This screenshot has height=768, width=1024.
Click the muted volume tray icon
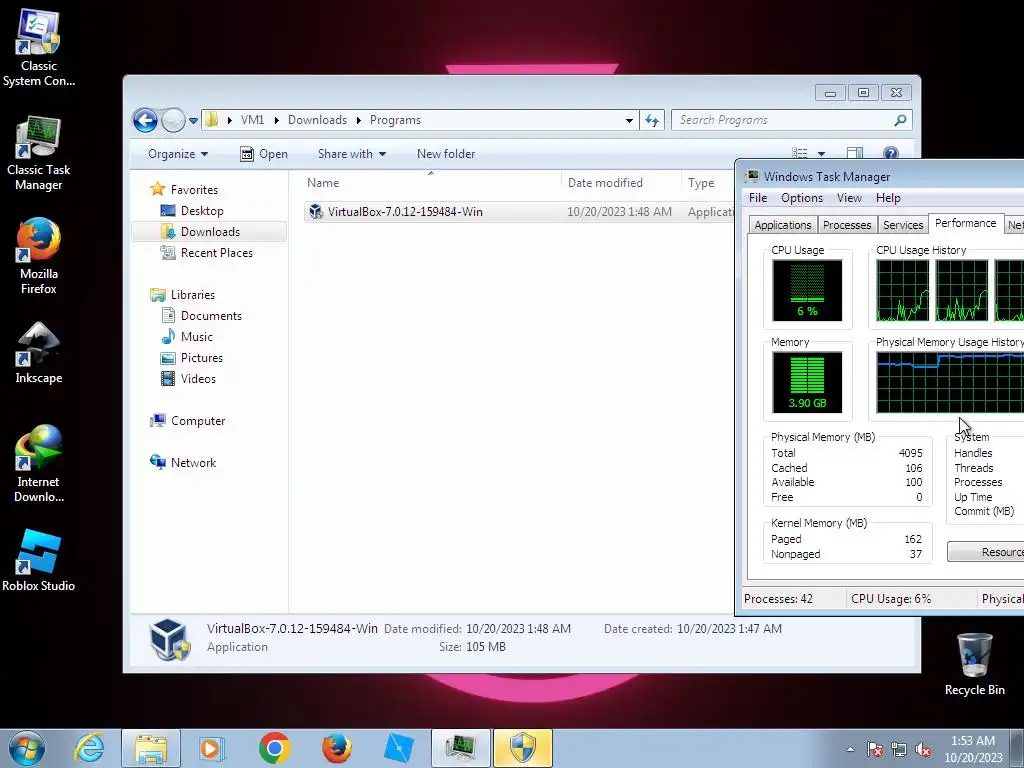923,750
